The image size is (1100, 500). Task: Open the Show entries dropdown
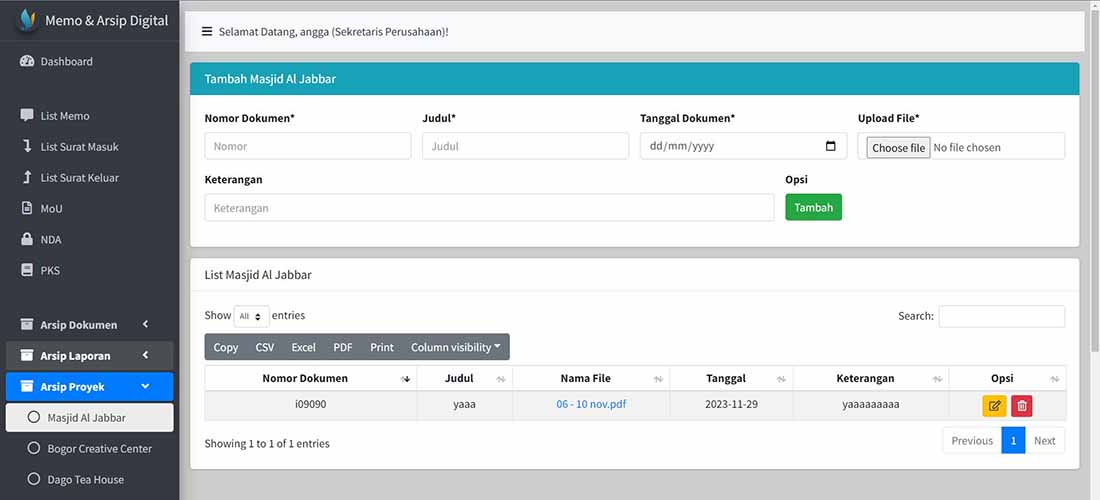(x=251, y=316)
